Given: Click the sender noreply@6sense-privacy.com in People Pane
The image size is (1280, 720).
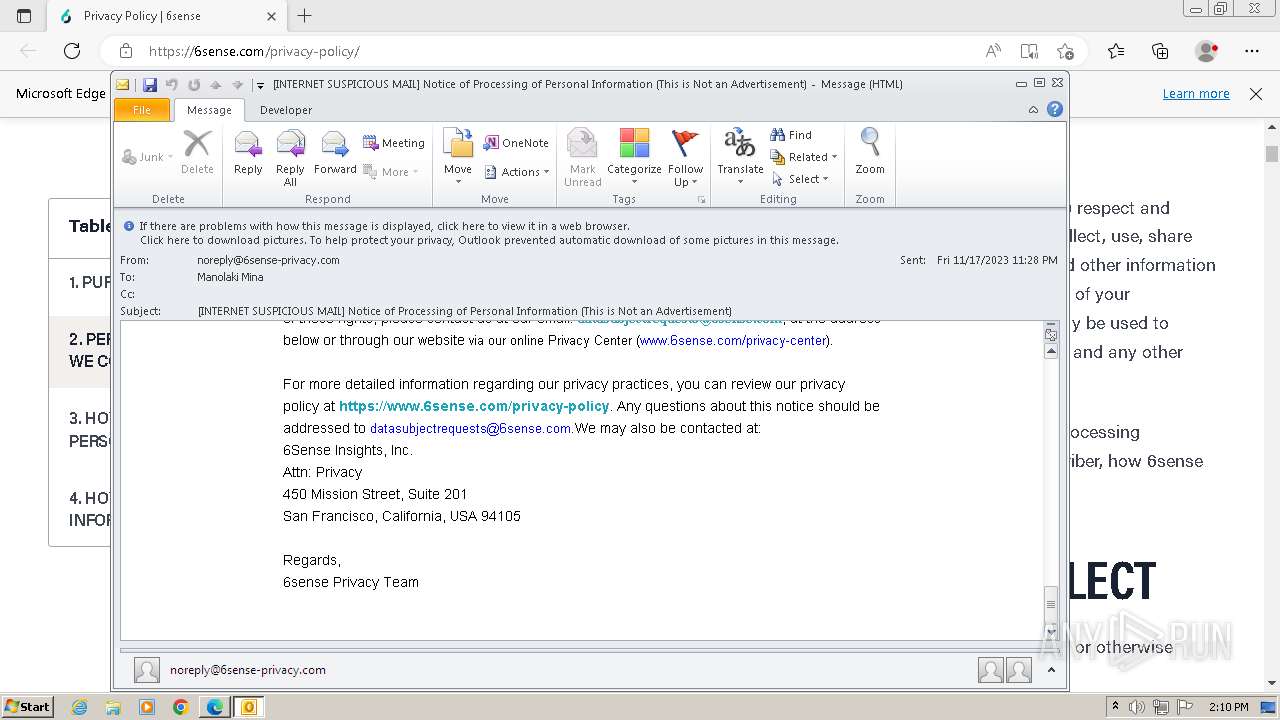Looking at the screenshot, I should point(248,670).
